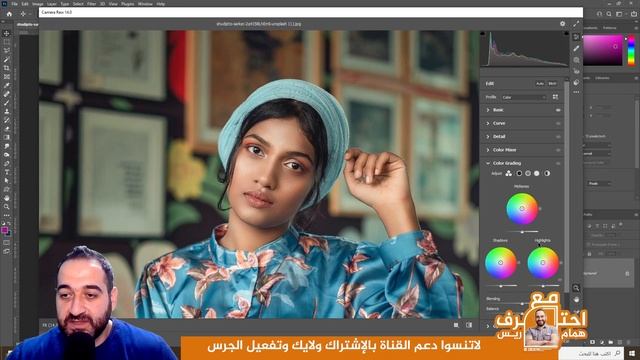Toggle Detail panel visibility eye
The height and width of the screenshot is (360, 640).
coord(558,137)
